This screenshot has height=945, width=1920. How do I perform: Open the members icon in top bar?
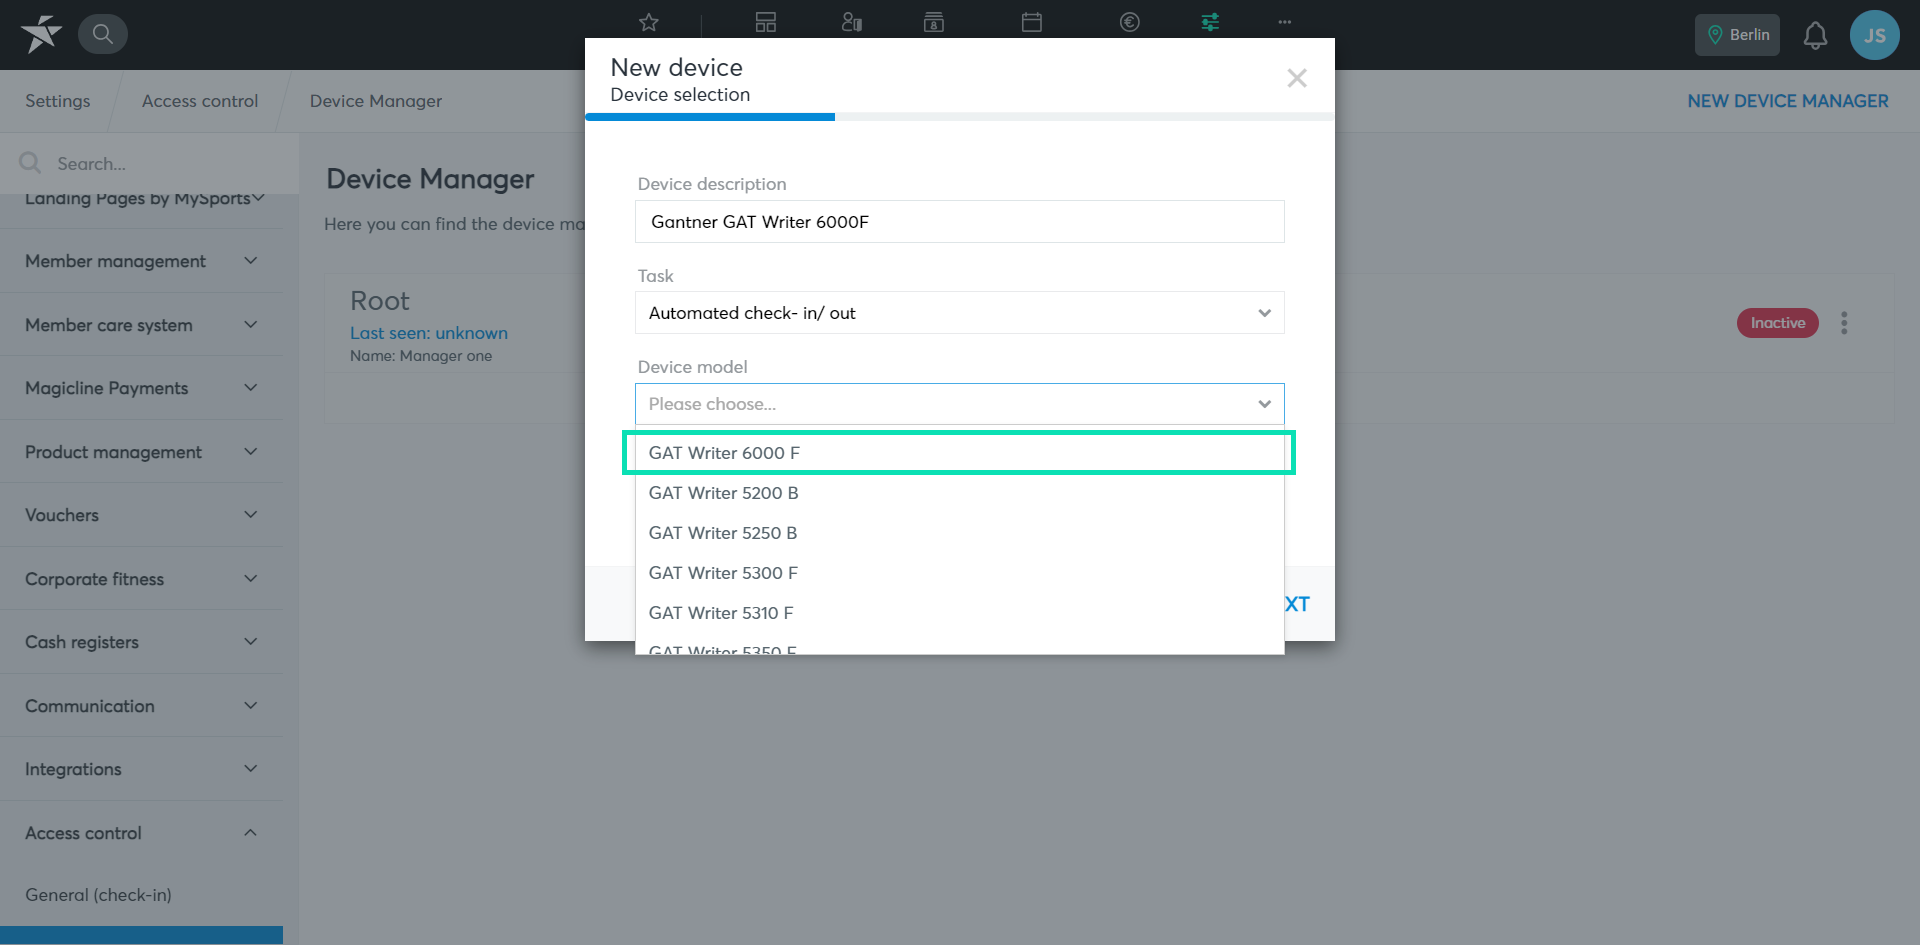(x=851, y=22)
